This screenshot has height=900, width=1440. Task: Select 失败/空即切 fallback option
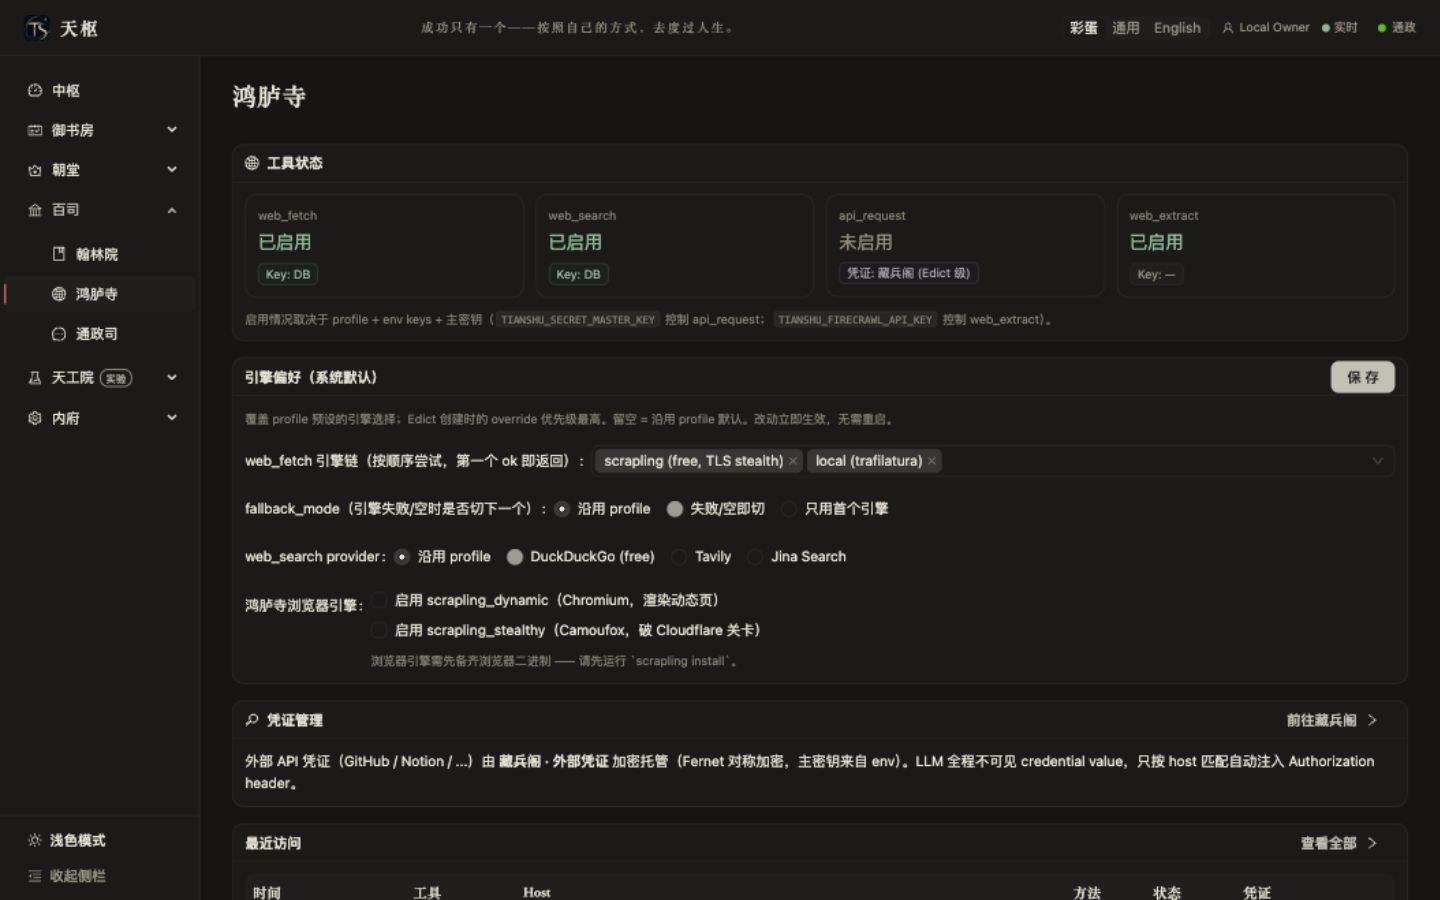675,509
